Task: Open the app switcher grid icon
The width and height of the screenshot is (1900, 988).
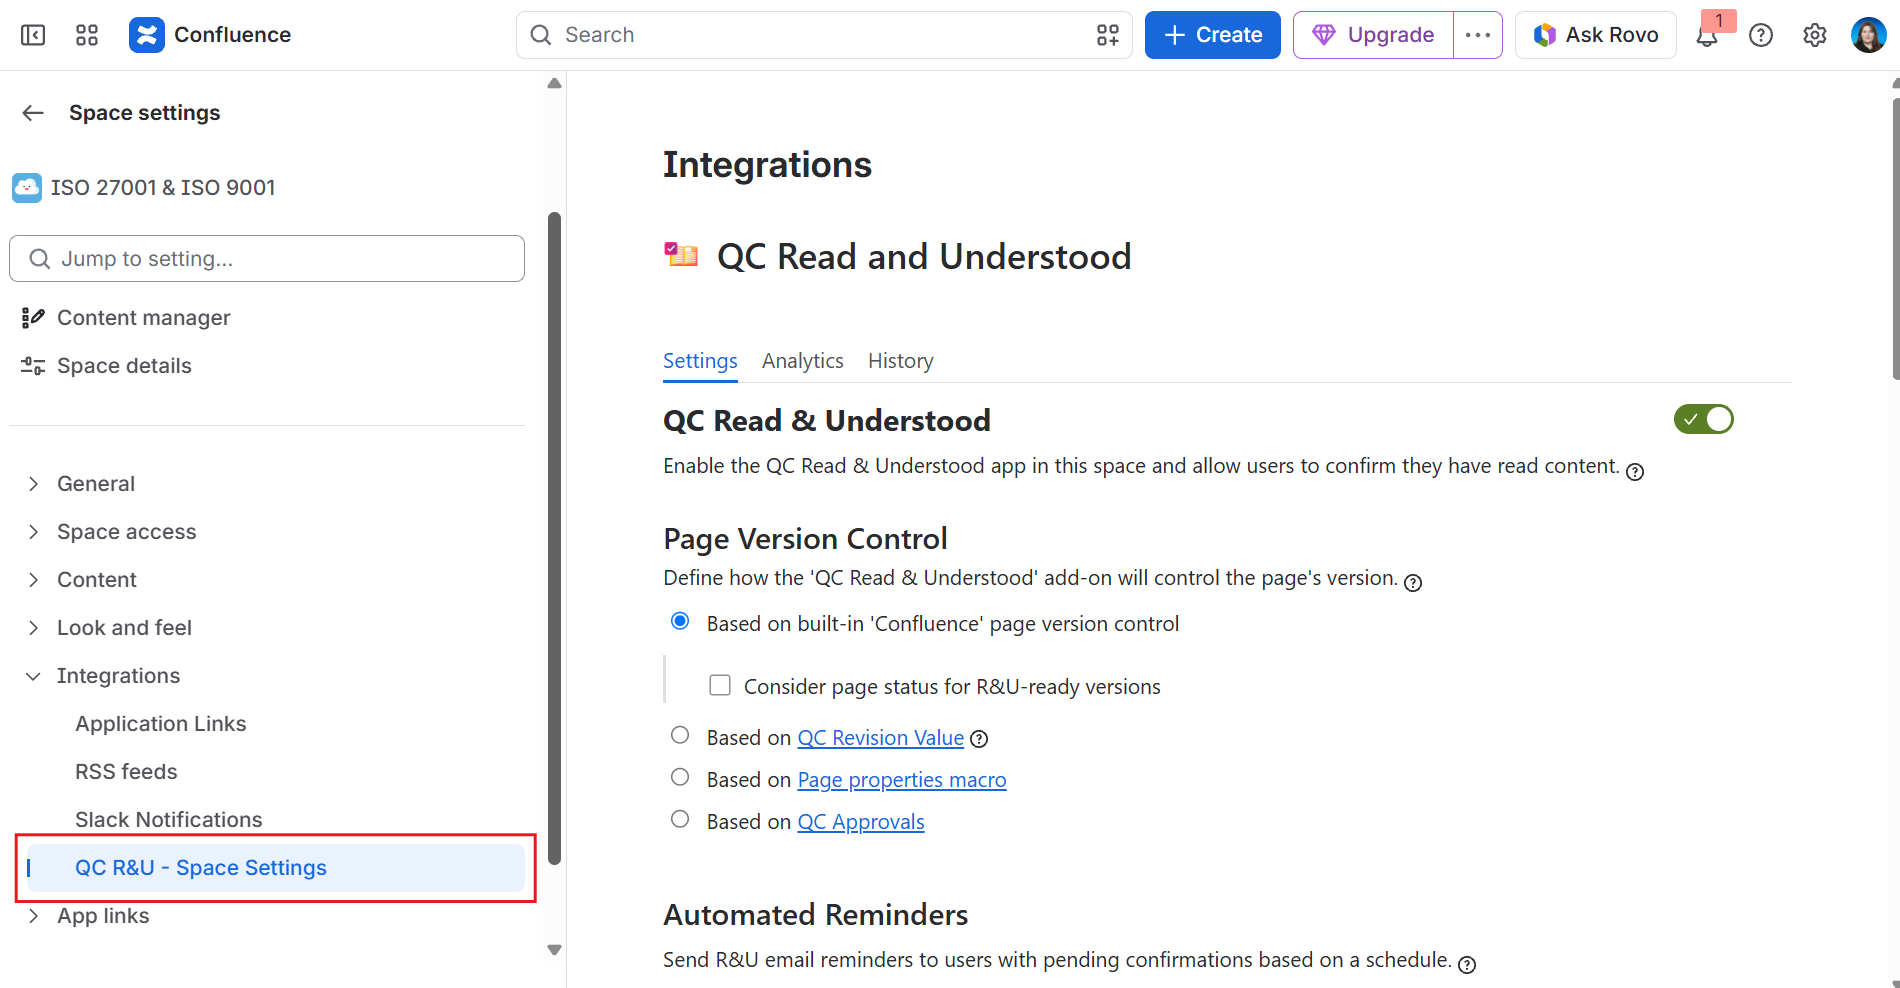Action: [x=87, y=35]
